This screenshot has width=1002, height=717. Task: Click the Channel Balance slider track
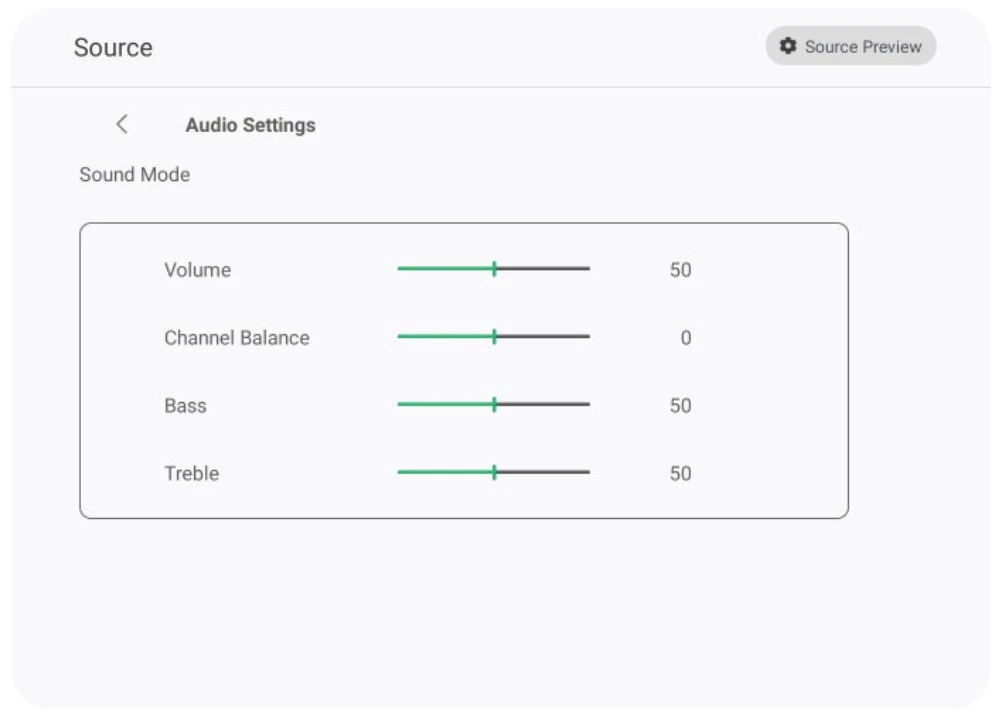click(493, 336)
